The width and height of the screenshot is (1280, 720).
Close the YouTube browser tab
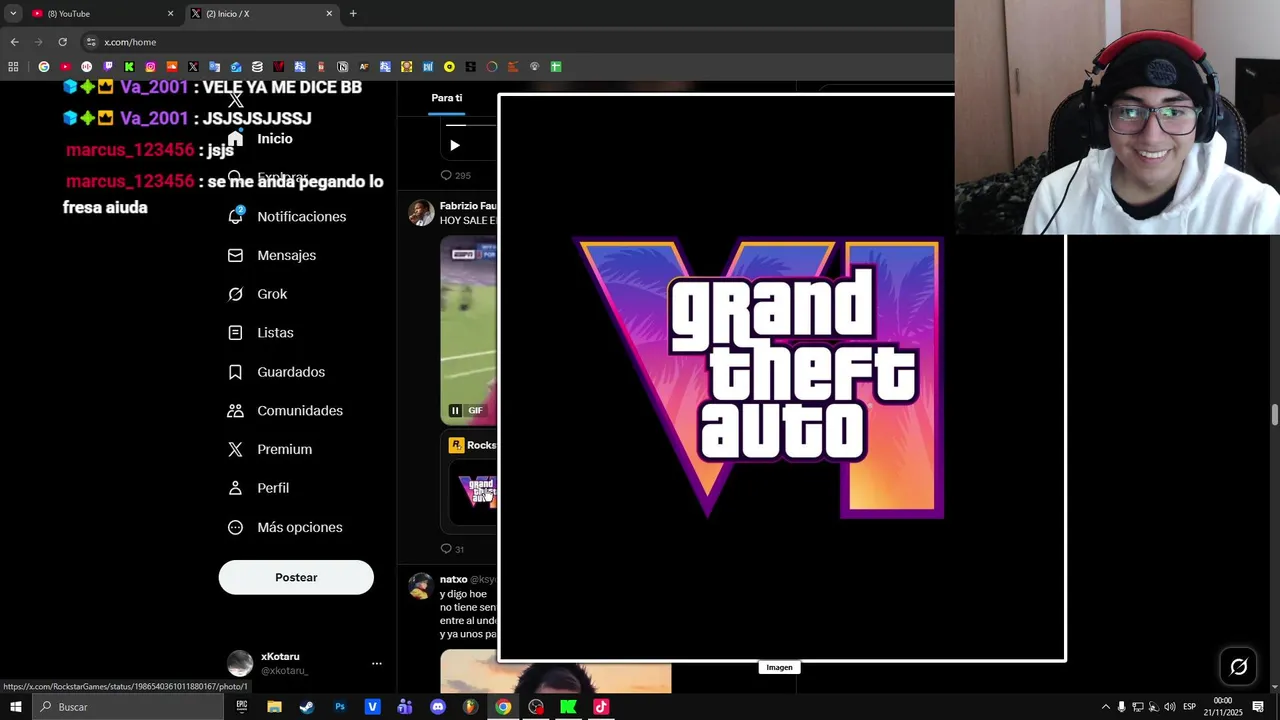tap(170, 14)
